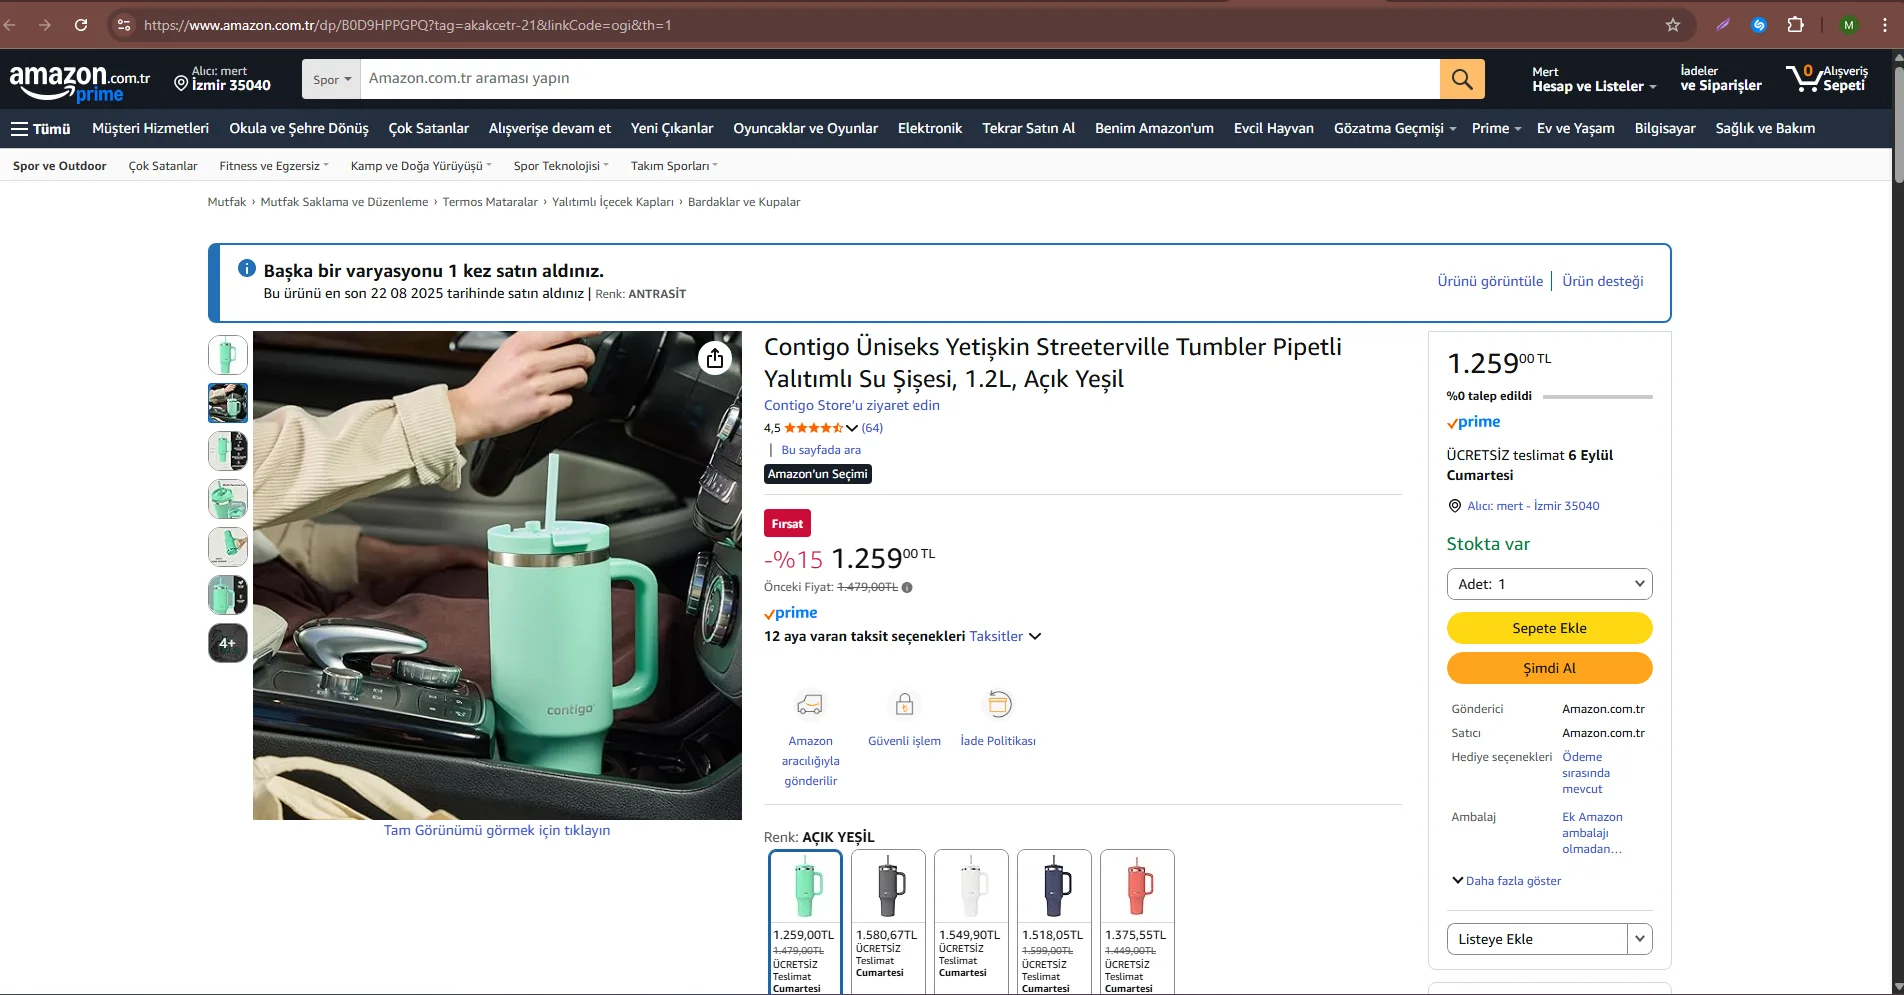Open Spor Teknolojisi submenu
1904x995 pixels.
pyautogui.click(x=561, y=166)
